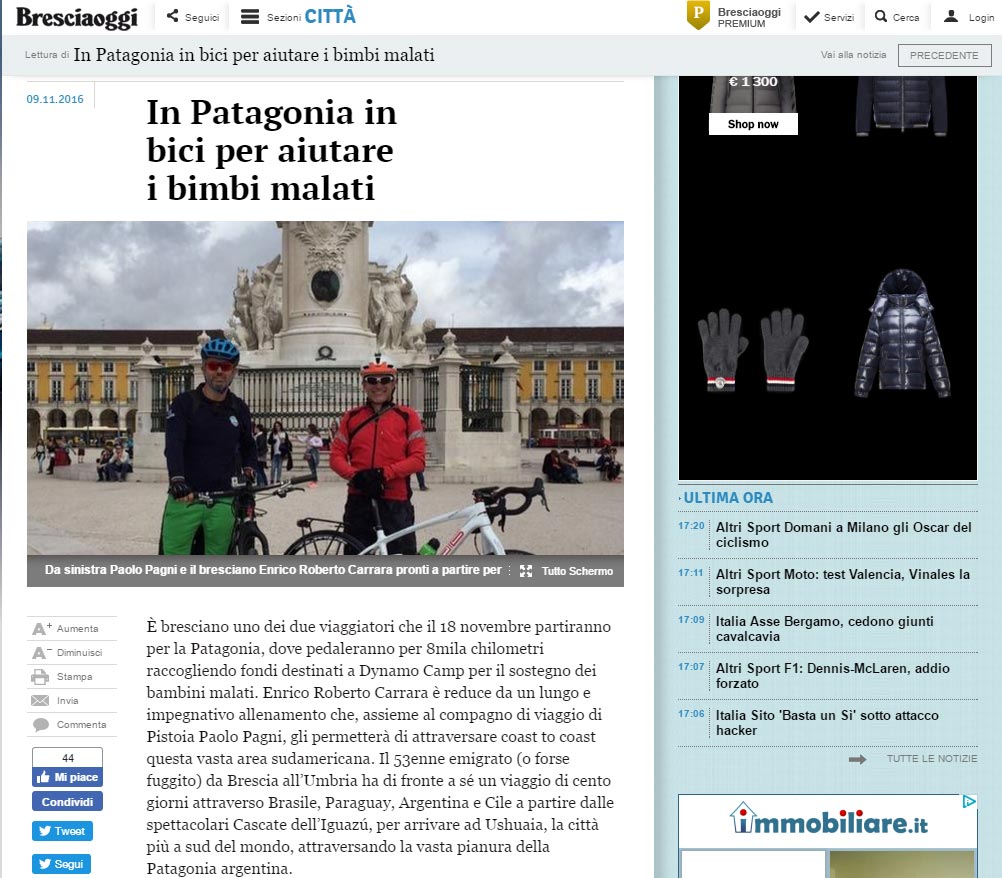Click the 17:06 timestamp
The image size is (1002, 878).
point(691,714)
